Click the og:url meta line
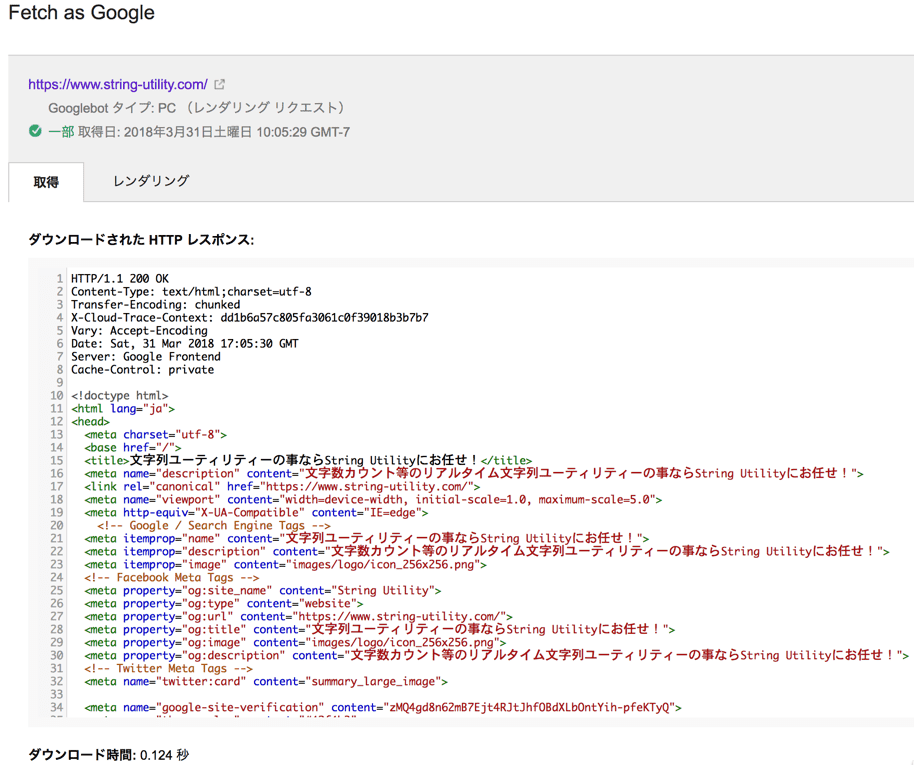The height and width of the screenshot is (765, 914). click(298, 616)
